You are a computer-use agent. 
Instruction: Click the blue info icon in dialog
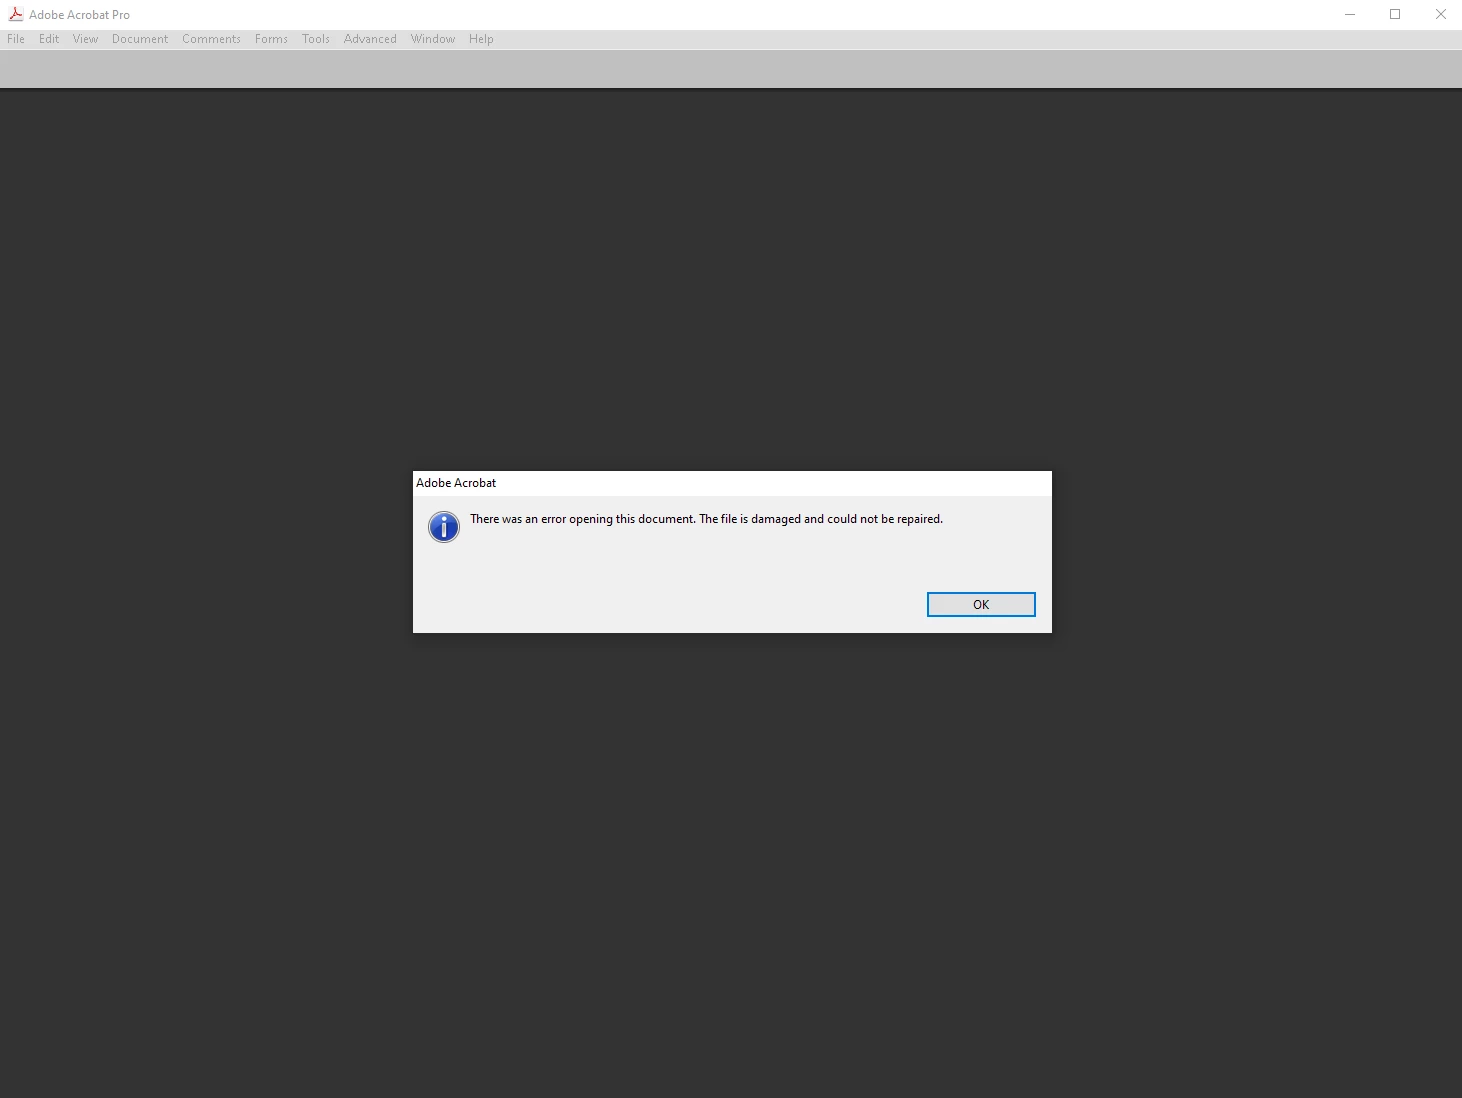(x=444, y=527)
